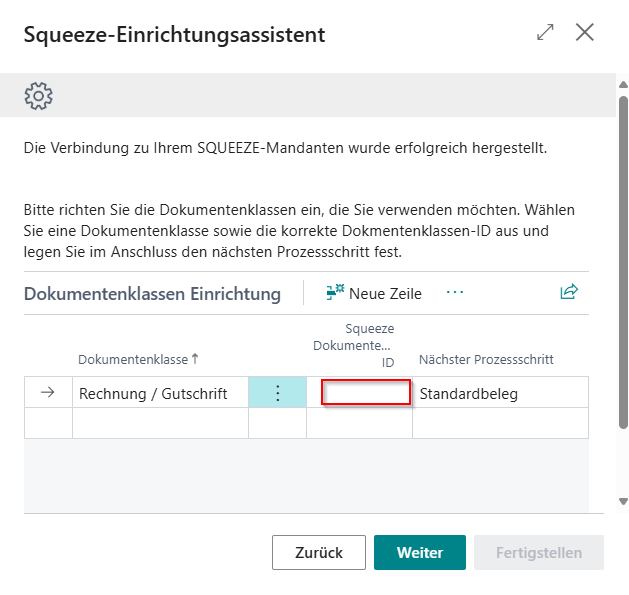
Task: Click the settings gear icon
Action: (x=38, y=96)
